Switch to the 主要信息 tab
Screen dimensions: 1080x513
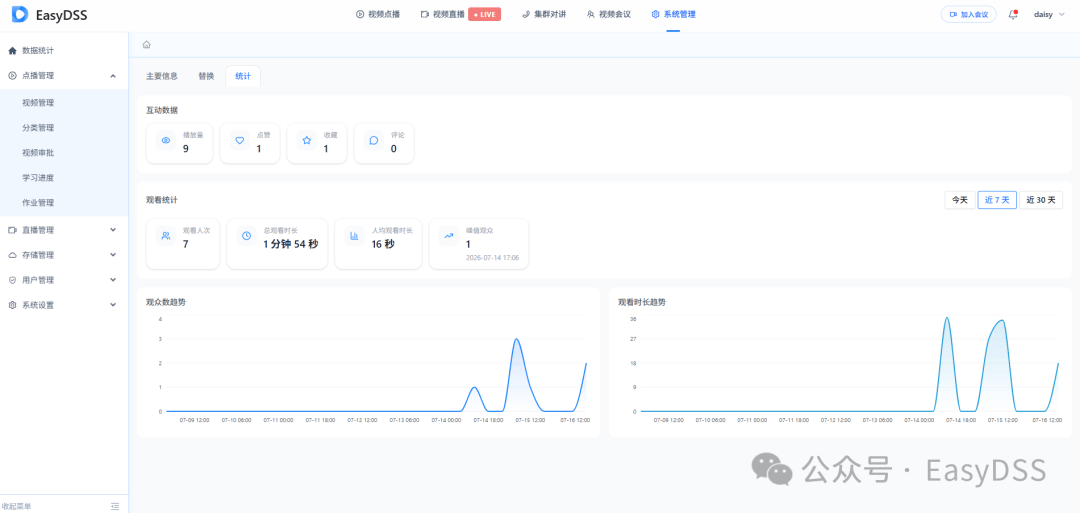click(x=162, y=76)
